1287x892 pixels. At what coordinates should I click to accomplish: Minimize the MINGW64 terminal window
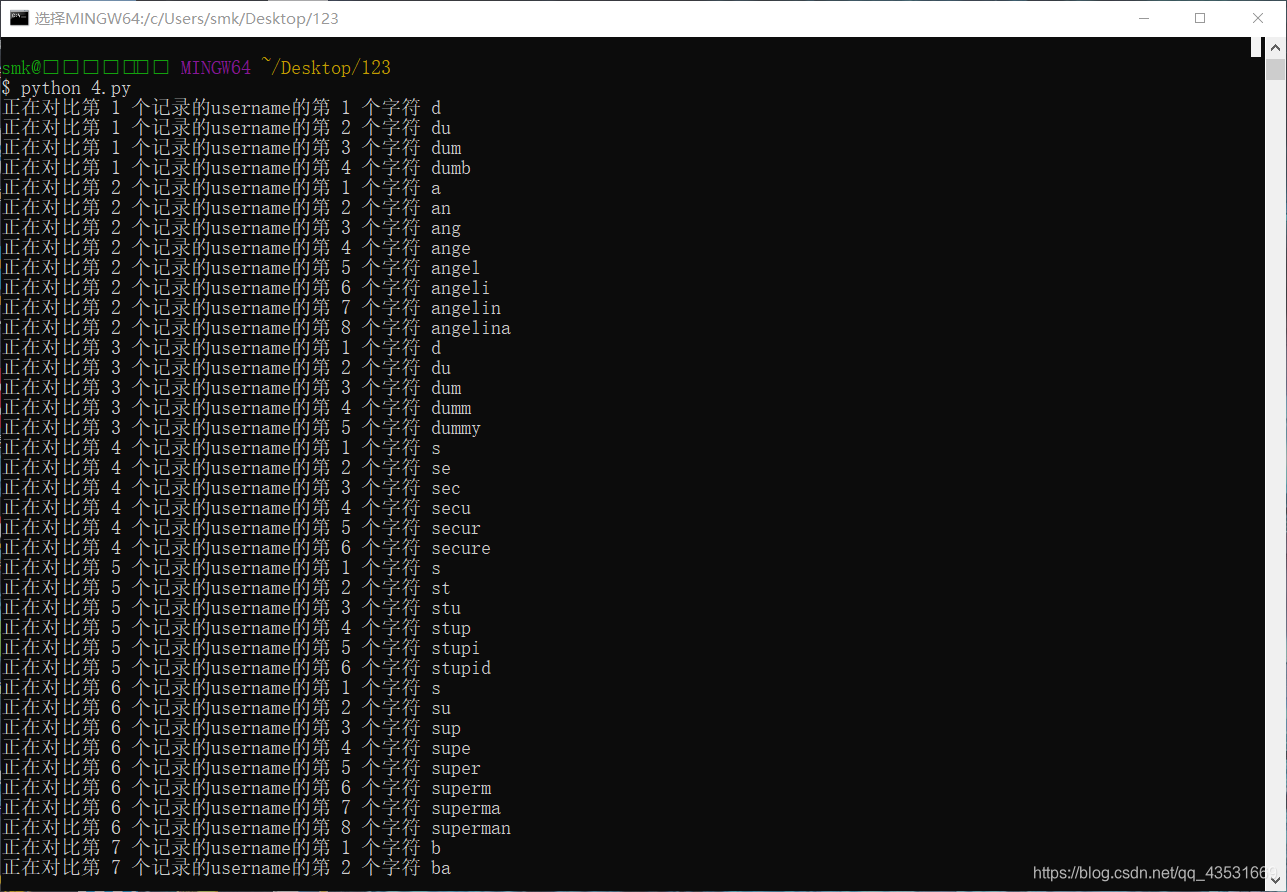[x=1143, y=18]
